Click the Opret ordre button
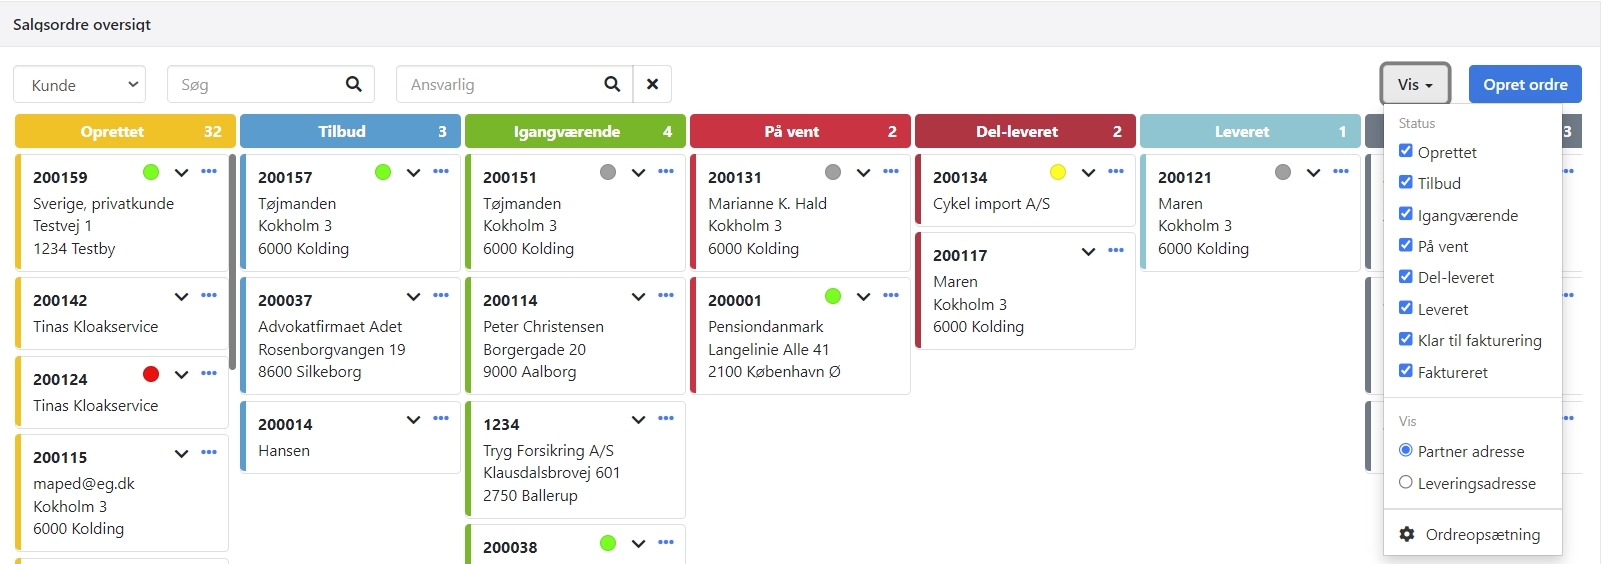1607x564 pixels. click(1525, 84)
